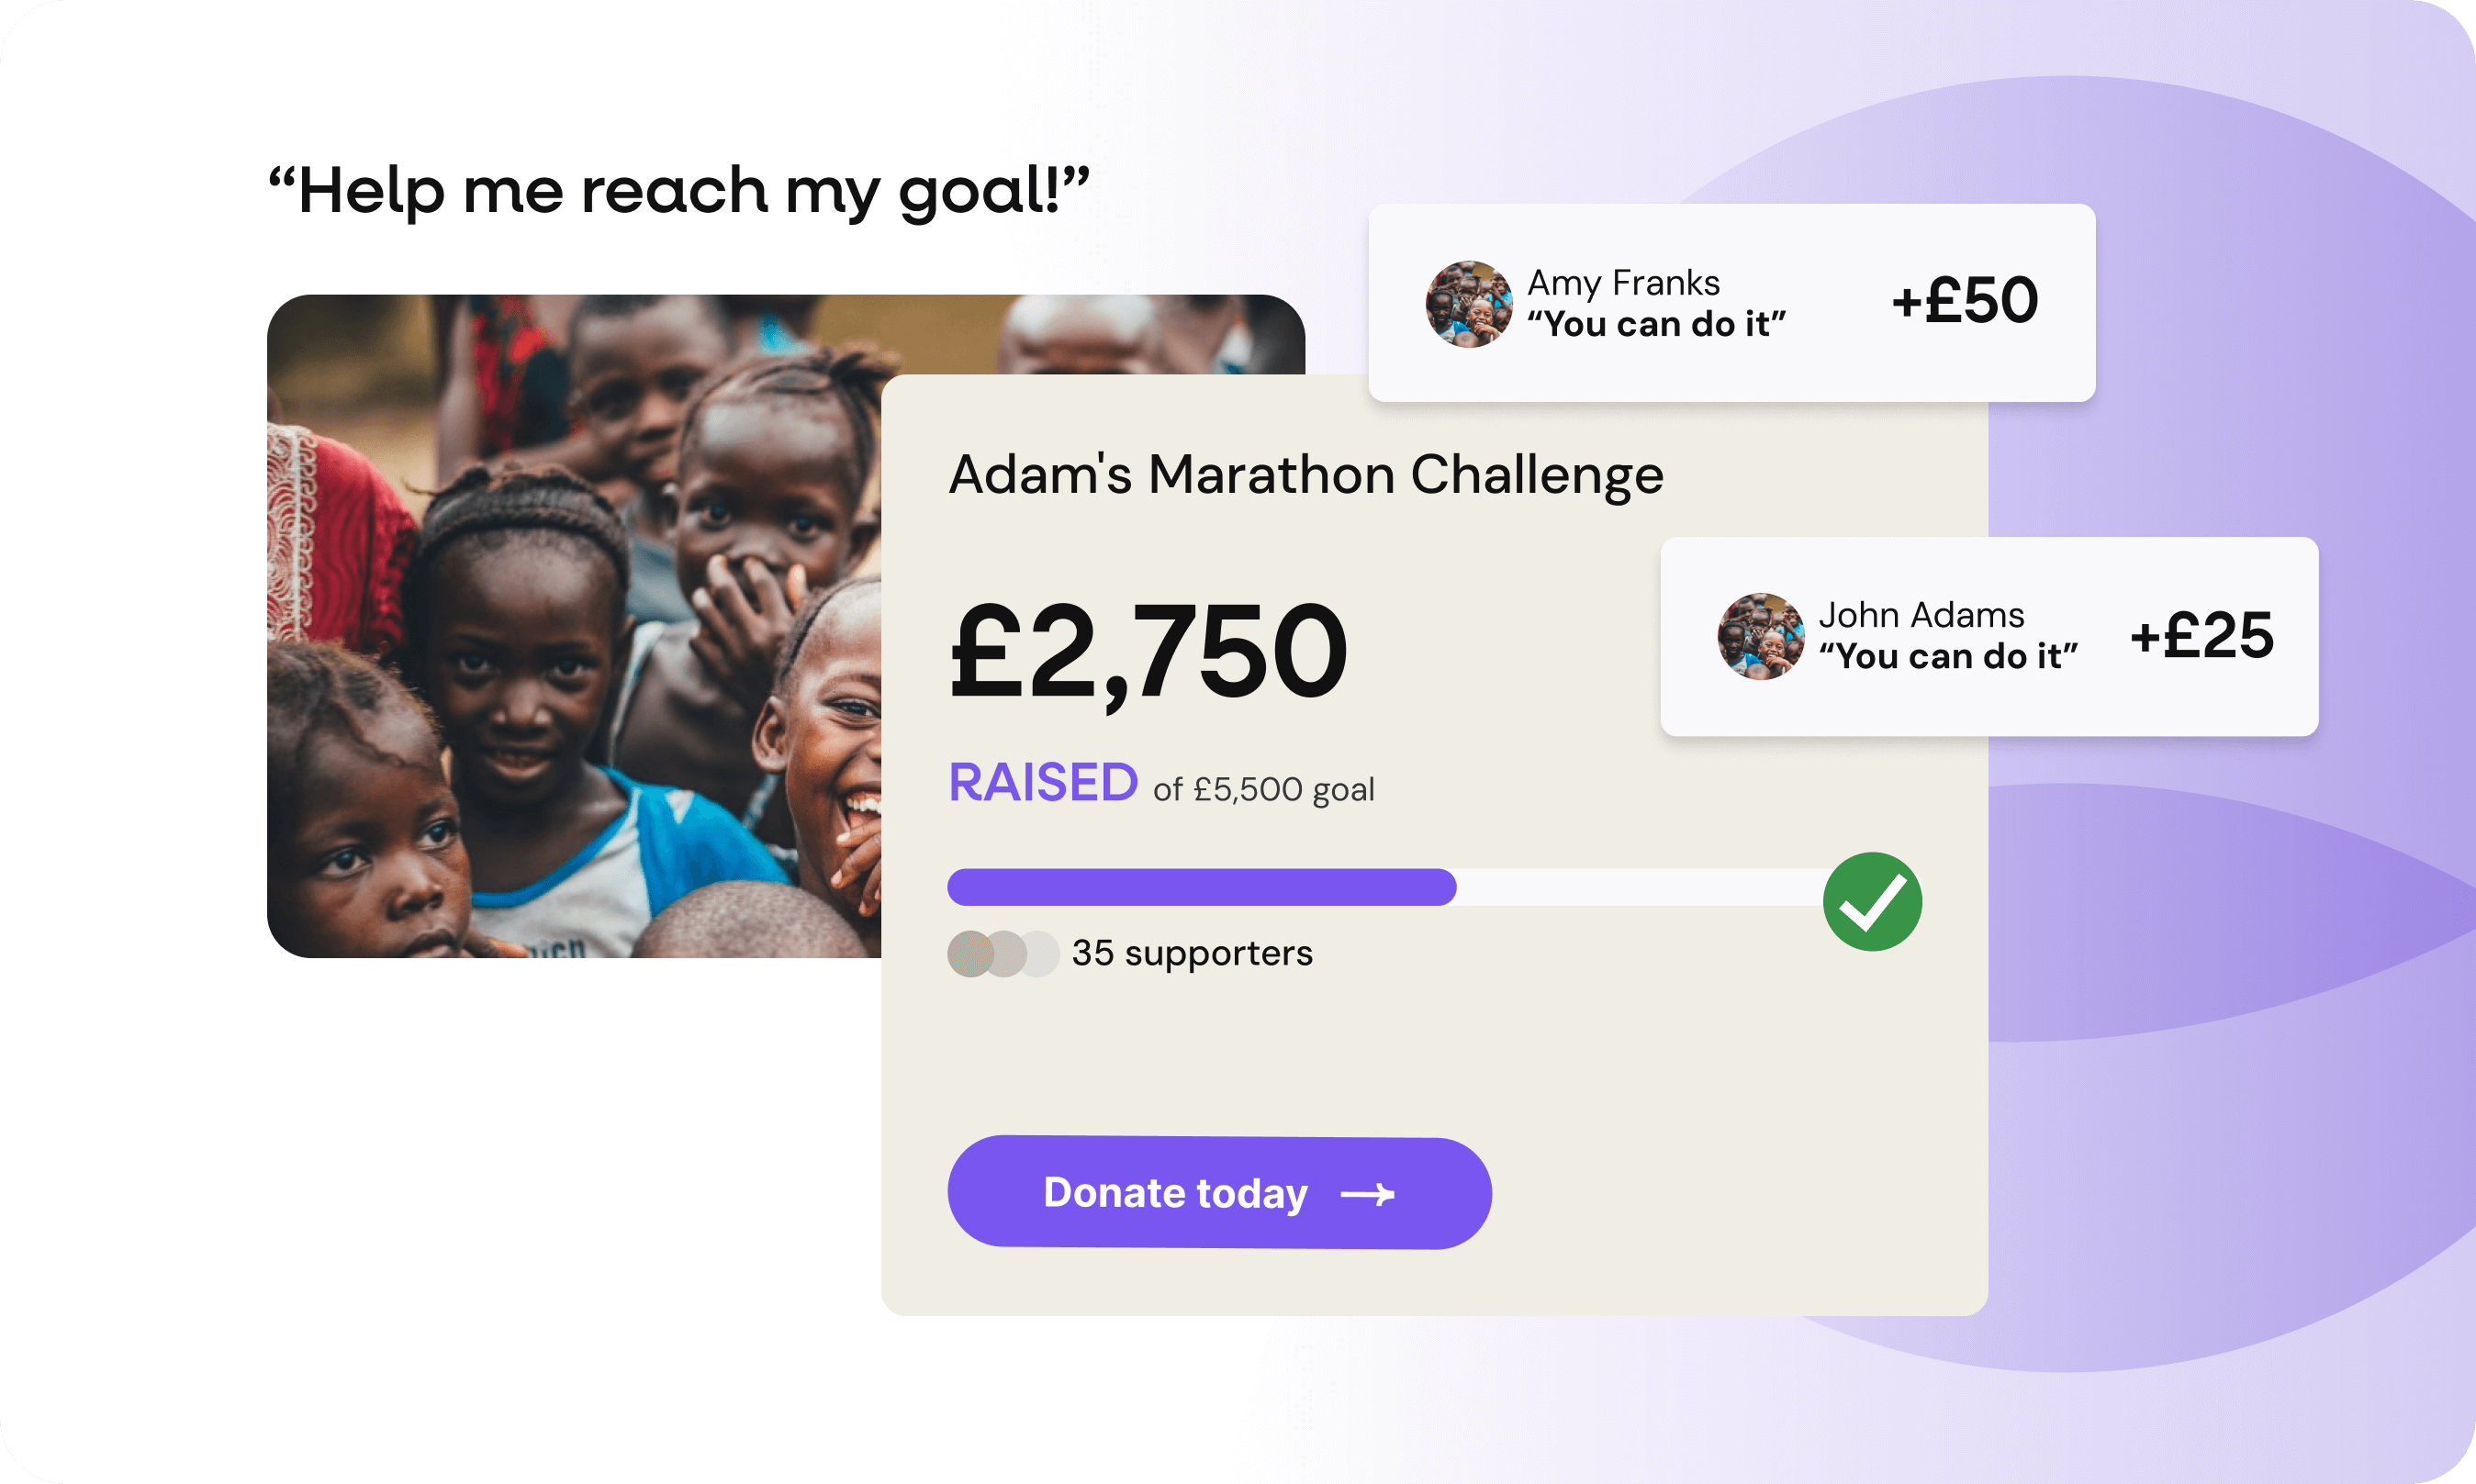Image resolution: width=2476 pixels, height=1484 pixels.
Task: Click the £2,750 raised amount
Action: tap(1148, 652)
